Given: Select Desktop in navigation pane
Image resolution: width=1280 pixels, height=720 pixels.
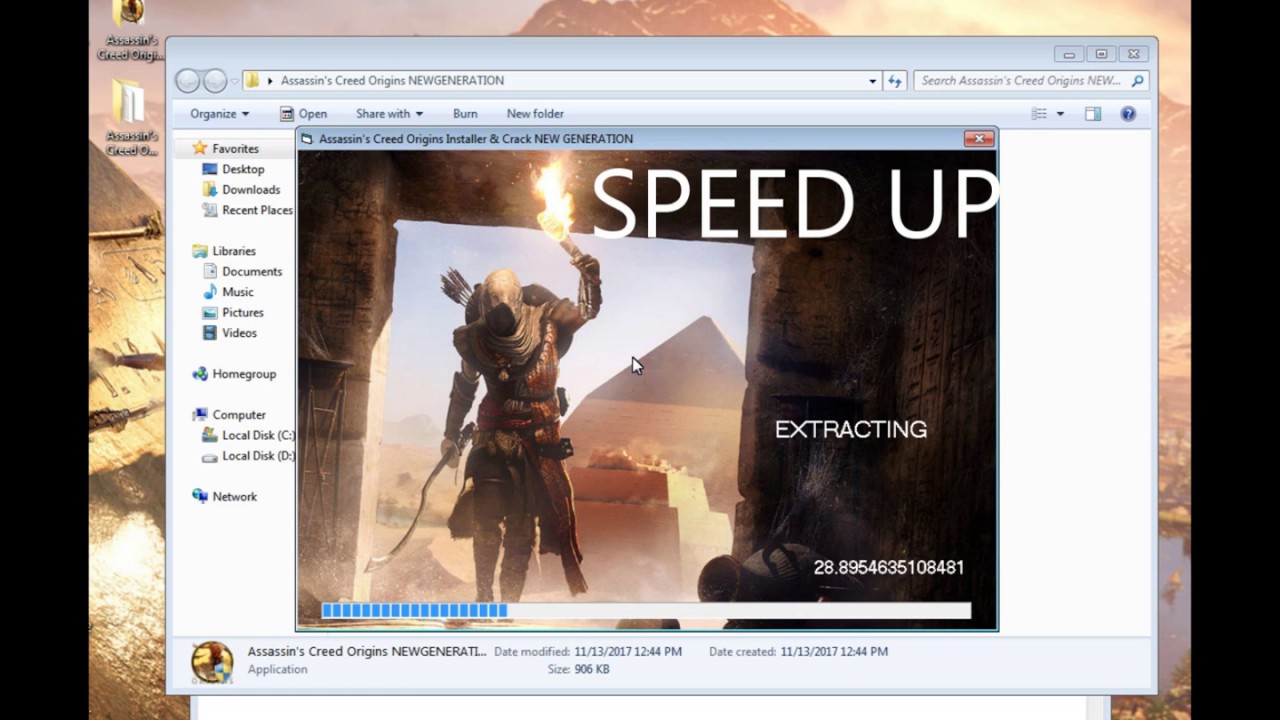Looking at the screenshot, I should (243, 170).
